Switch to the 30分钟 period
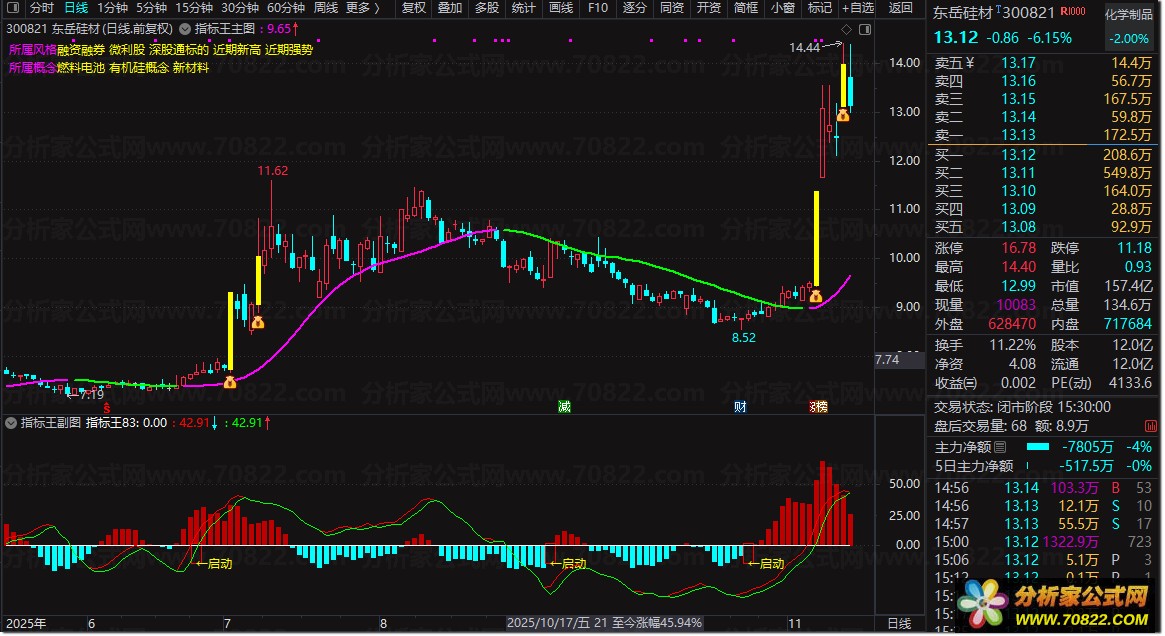Image resolution: width=1165 pixels, height=636 pixels. [x=240, y=7]
